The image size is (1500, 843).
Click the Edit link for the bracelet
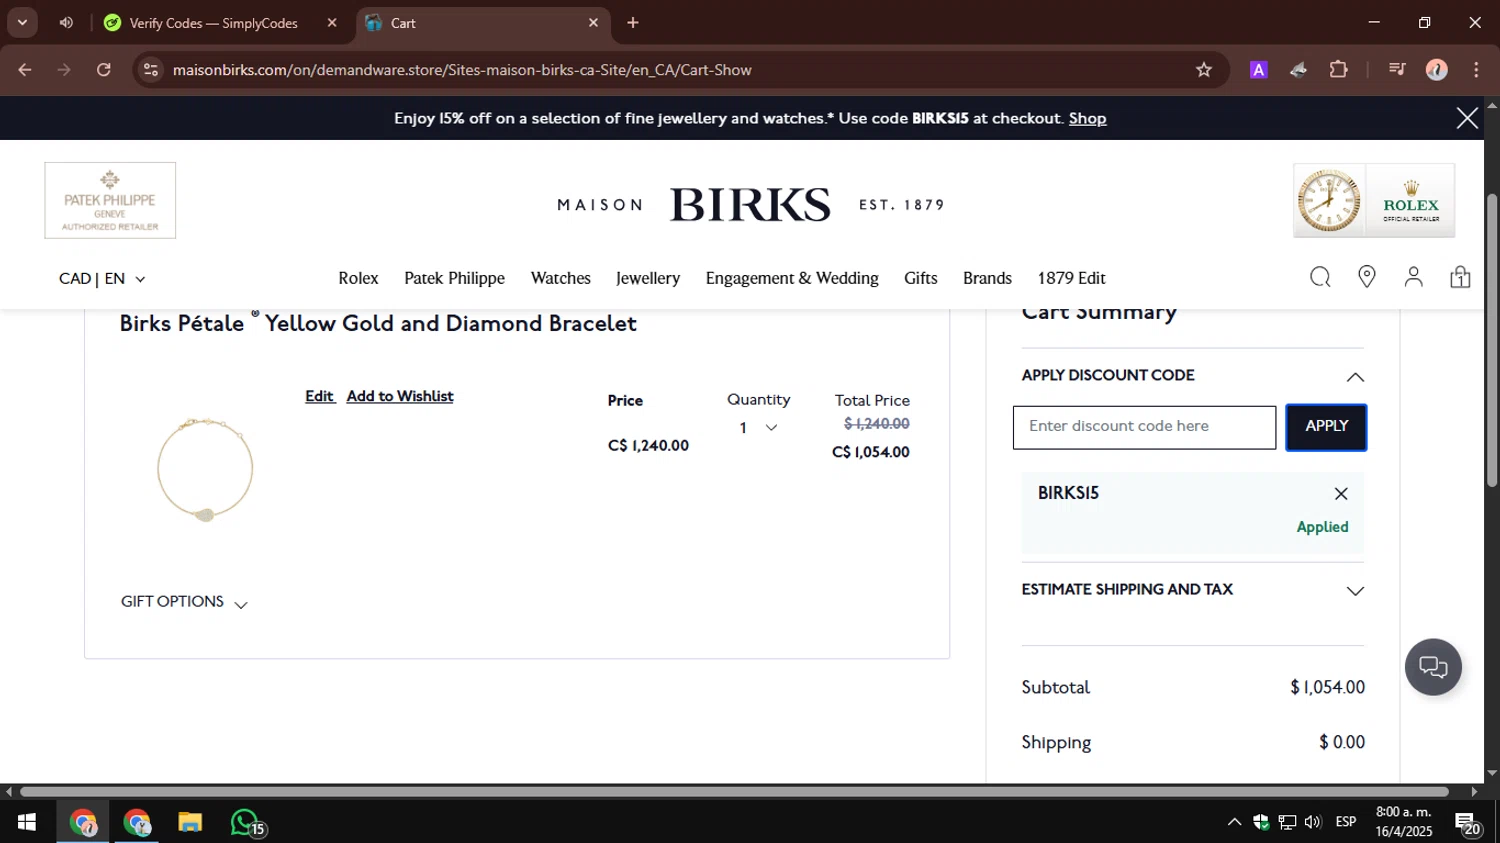[319, 396]
